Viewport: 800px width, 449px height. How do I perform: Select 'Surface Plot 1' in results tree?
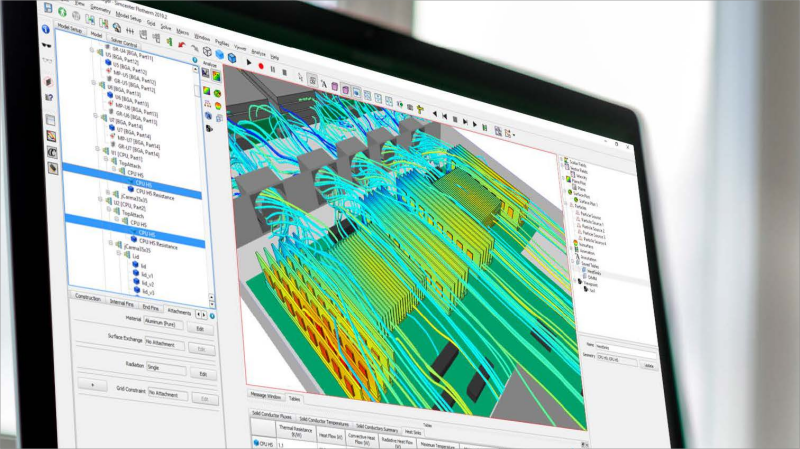click(588, 203)
